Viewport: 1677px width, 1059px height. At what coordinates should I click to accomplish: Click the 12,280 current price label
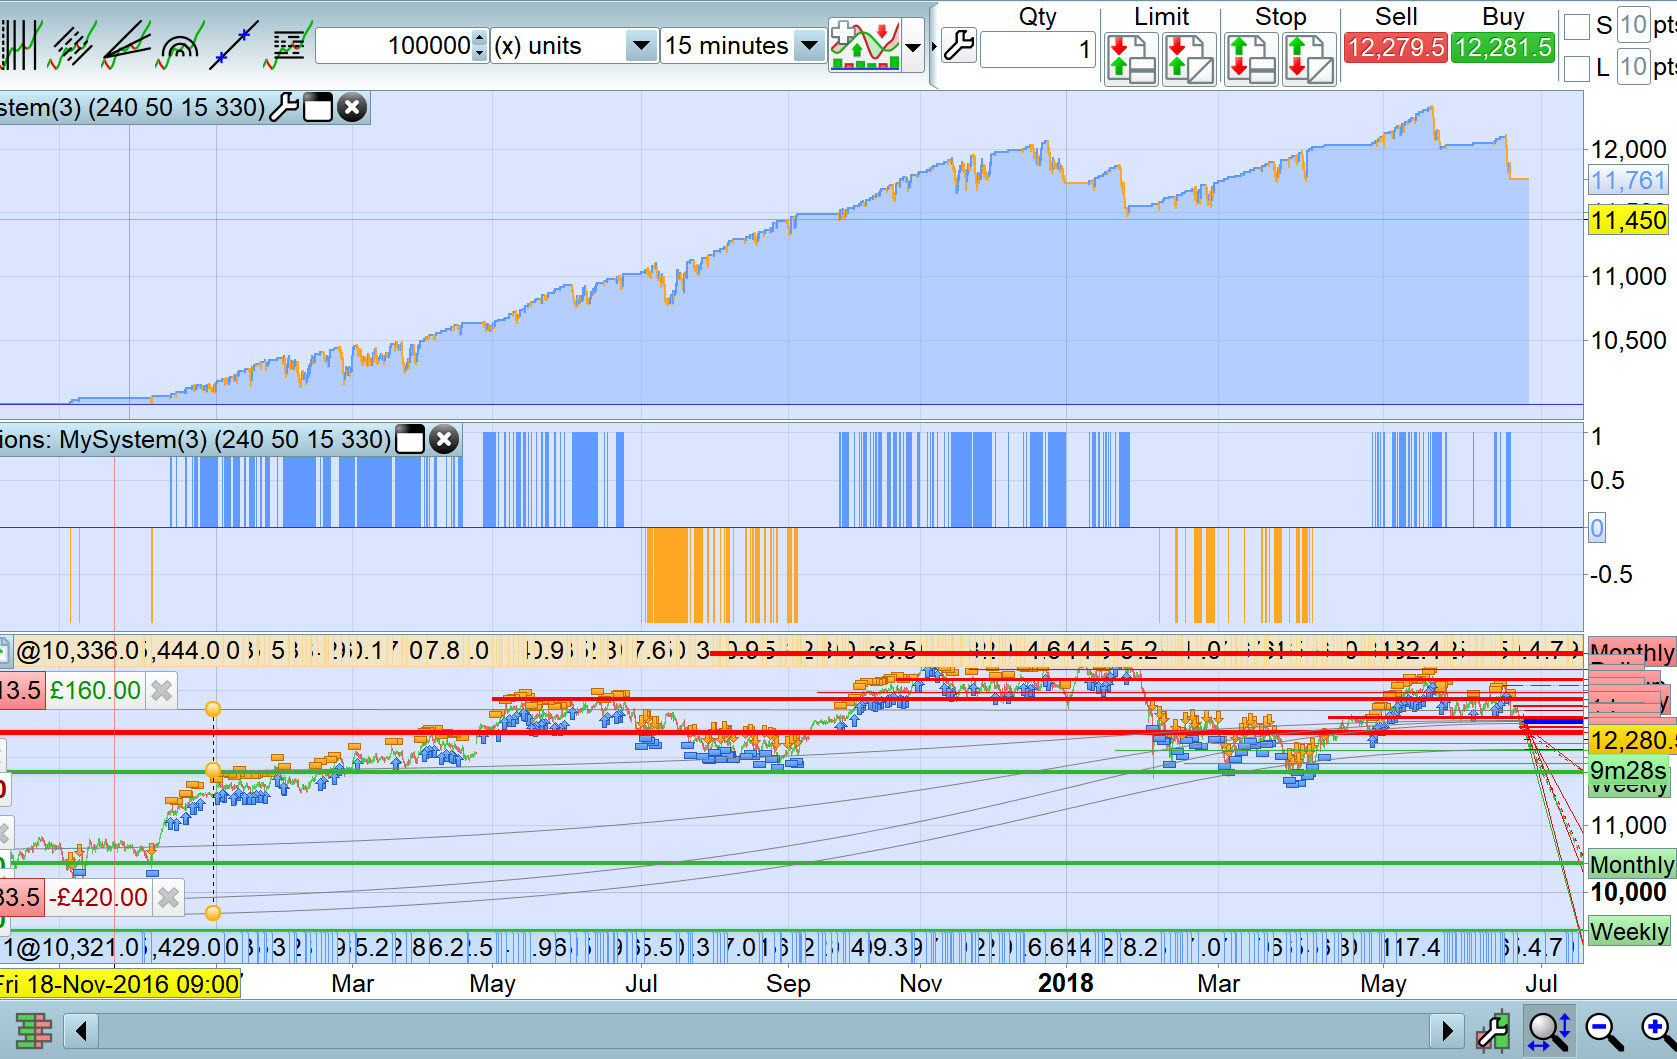1632,740
